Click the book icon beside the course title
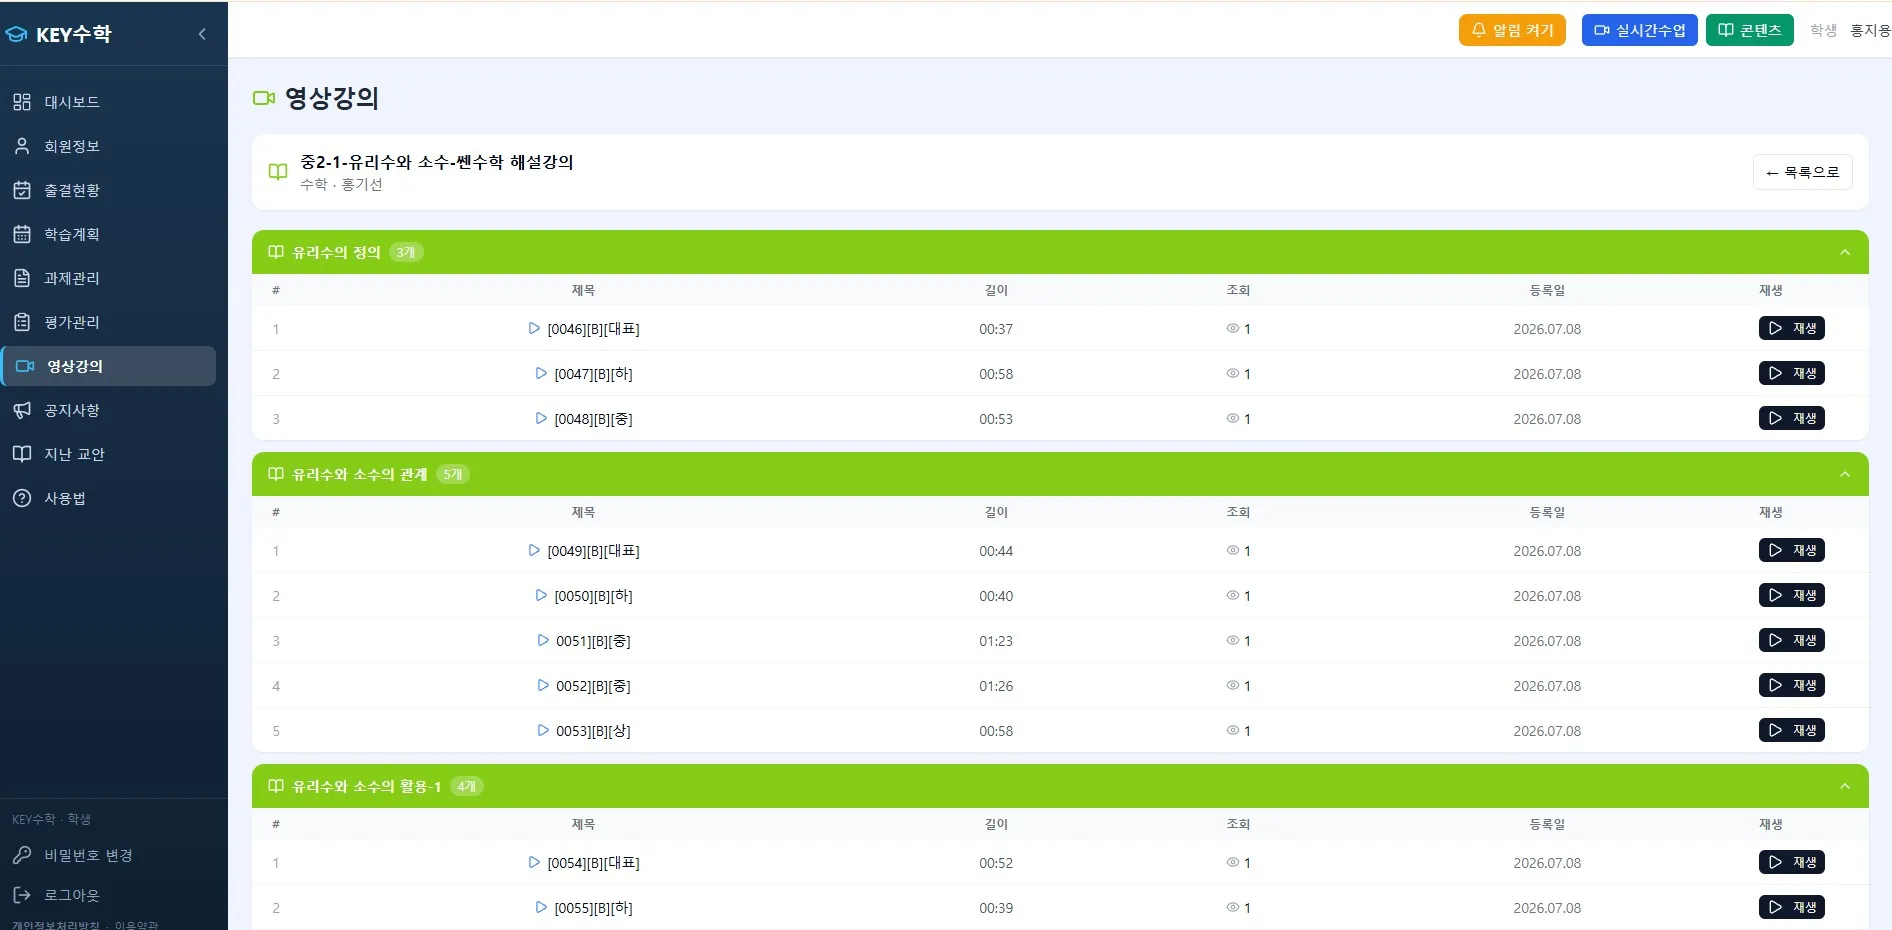This screenshot has height=930, width=1892. click(x=278, y=172)
